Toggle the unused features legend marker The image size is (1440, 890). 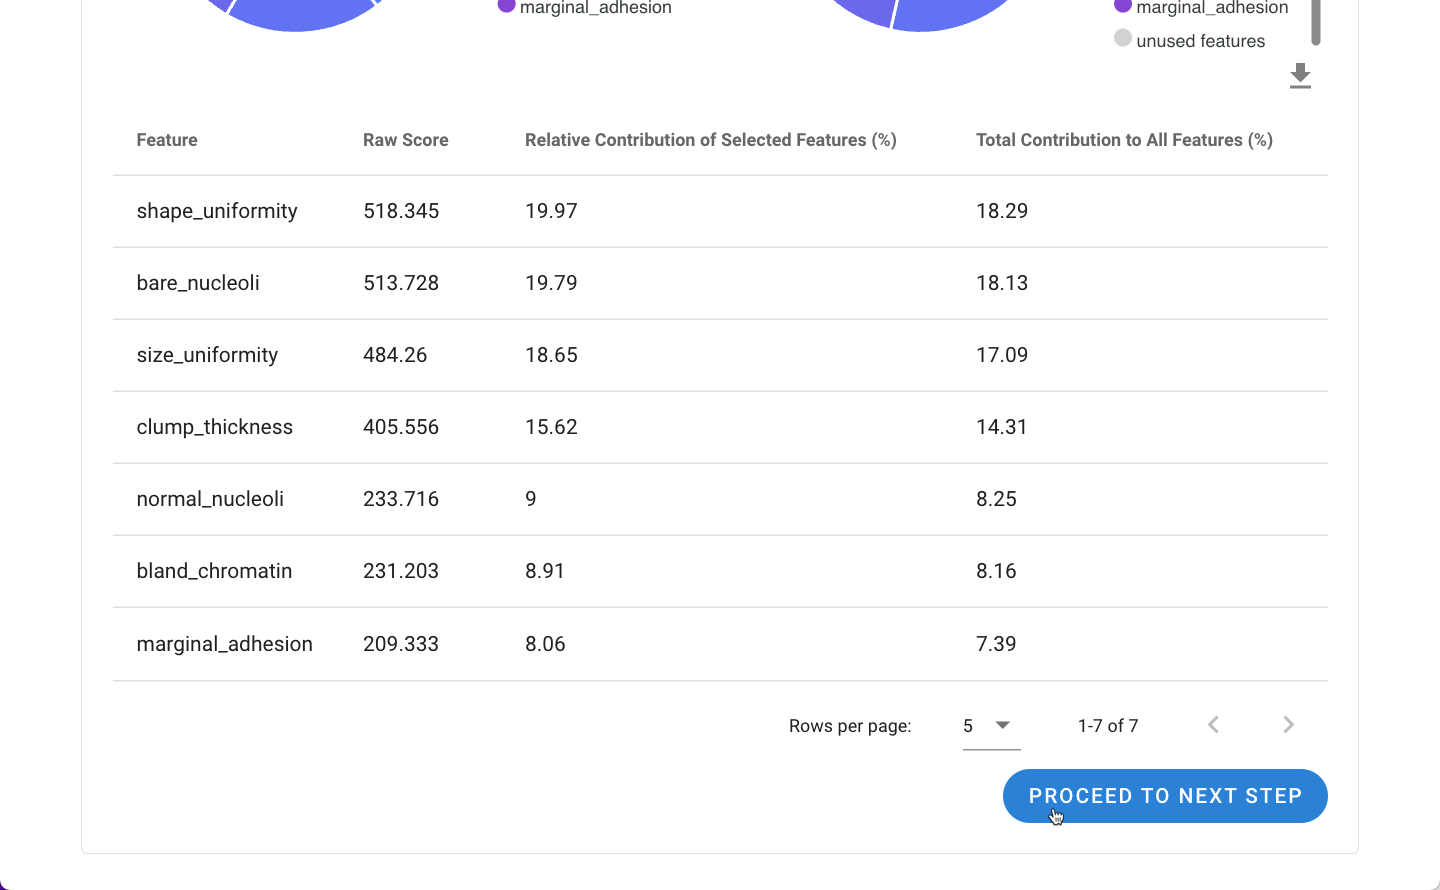pyautogui.click(x=1123, y=38)
